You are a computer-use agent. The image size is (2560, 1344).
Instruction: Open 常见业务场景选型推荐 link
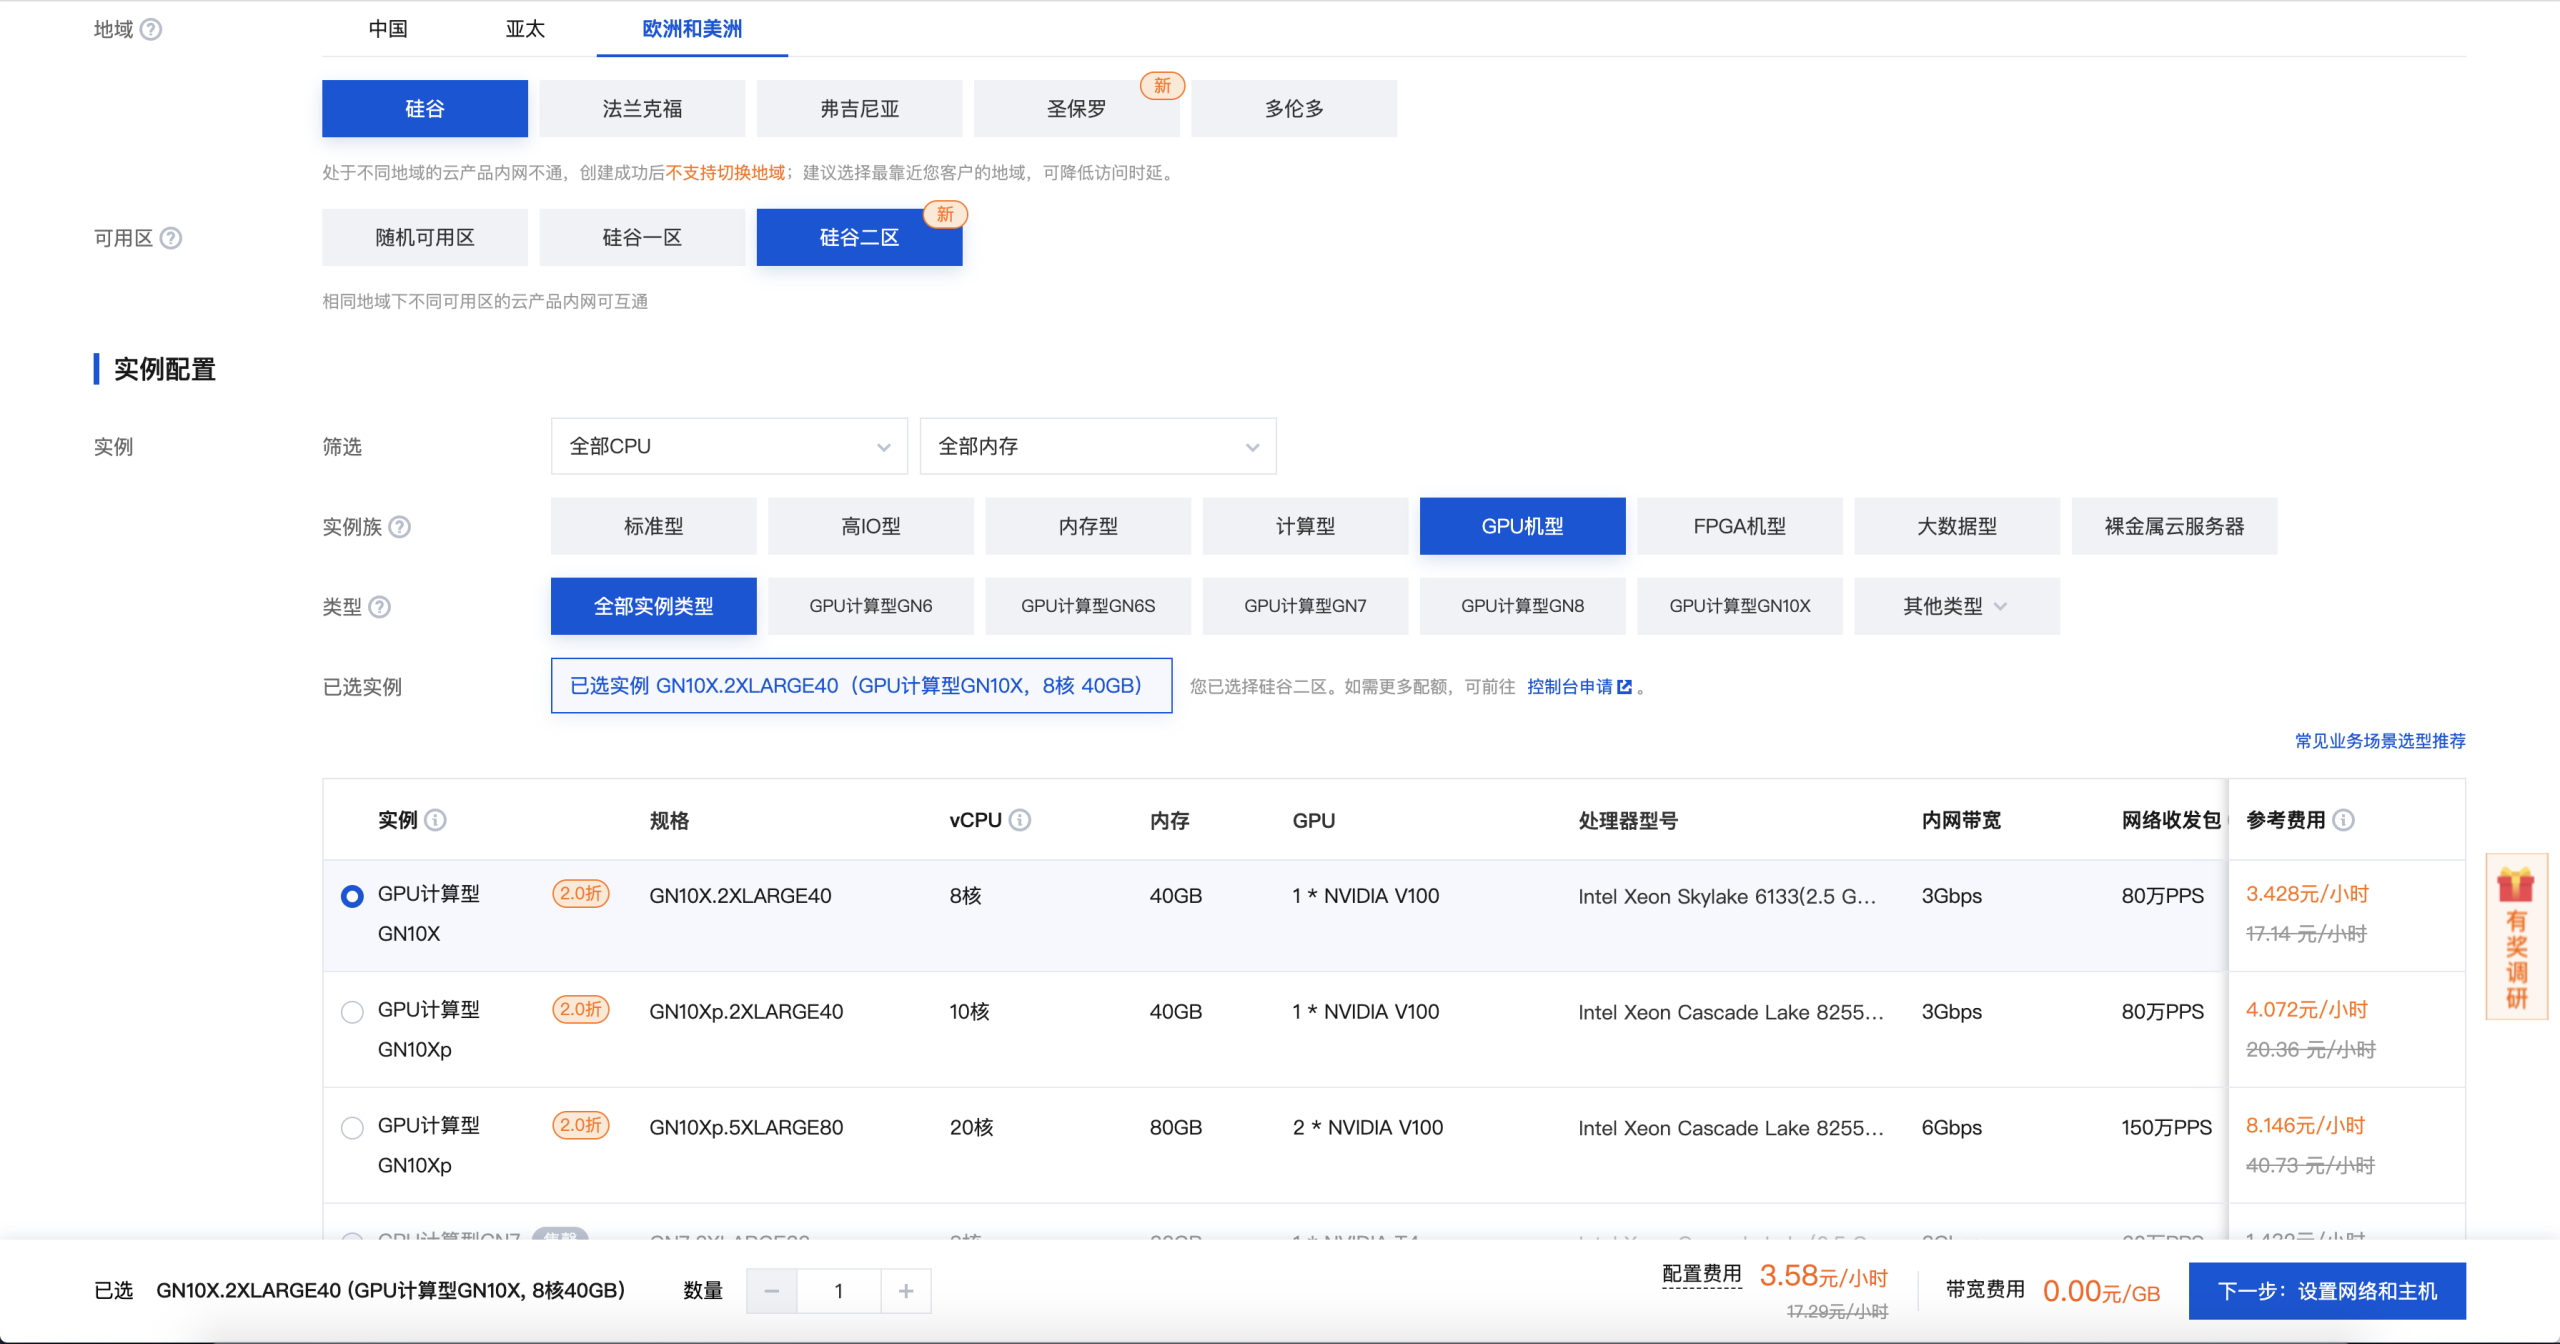2380,741
